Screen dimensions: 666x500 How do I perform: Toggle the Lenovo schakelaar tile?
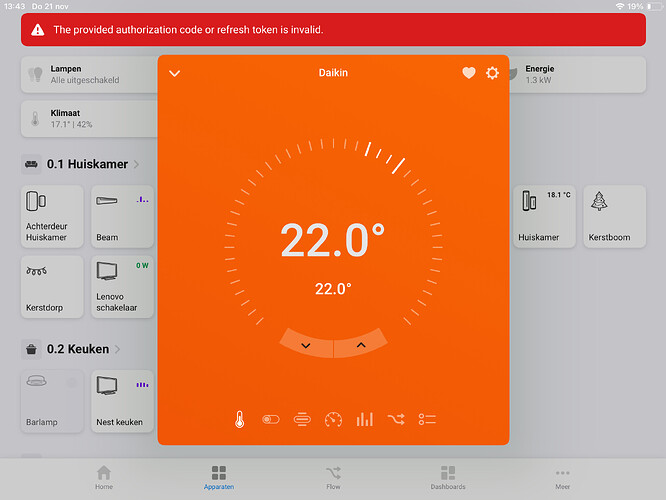point(122,287)
